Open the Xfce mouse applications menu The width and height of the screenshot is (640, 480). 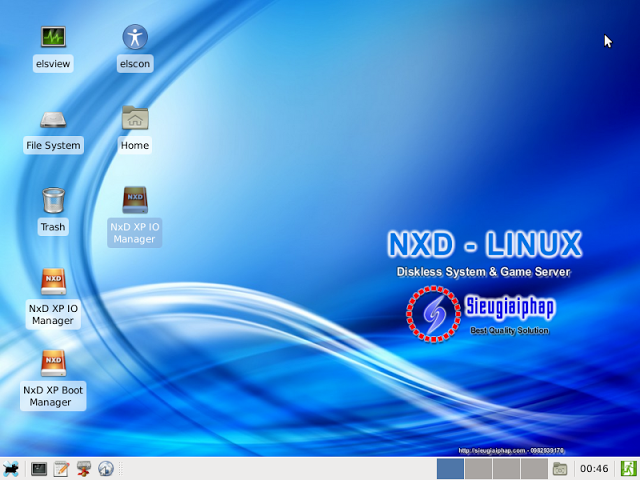tap(11, 469)
